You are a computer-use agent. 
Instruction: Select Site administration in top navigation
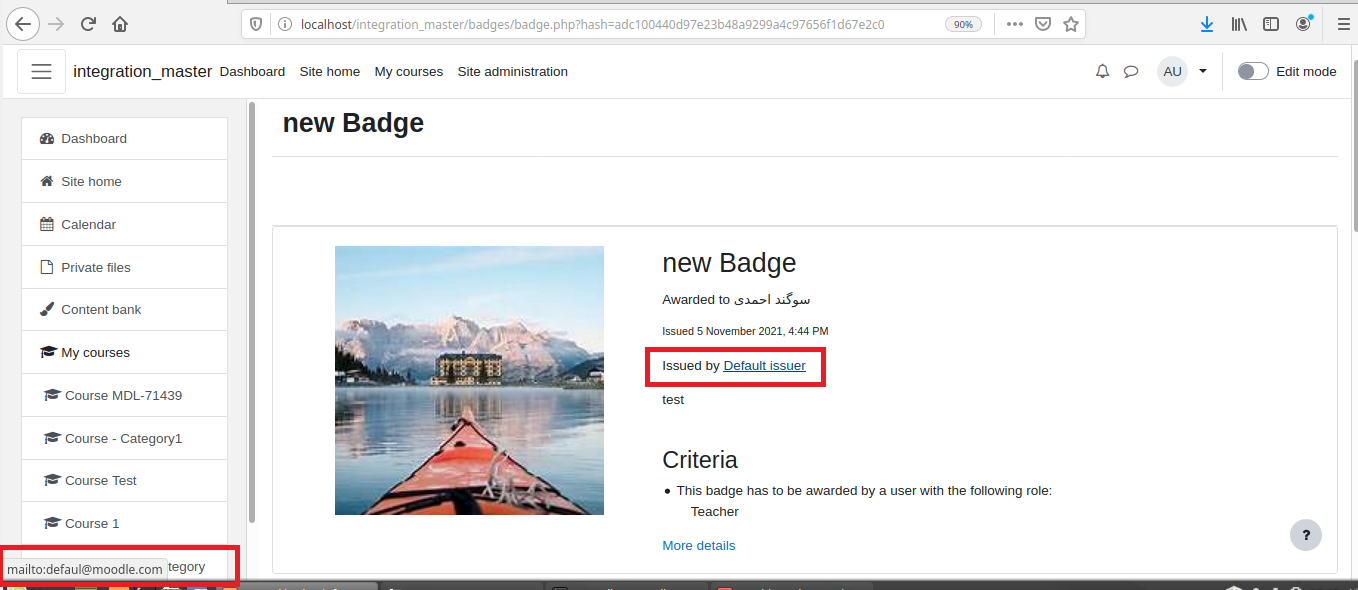point(512,72)
